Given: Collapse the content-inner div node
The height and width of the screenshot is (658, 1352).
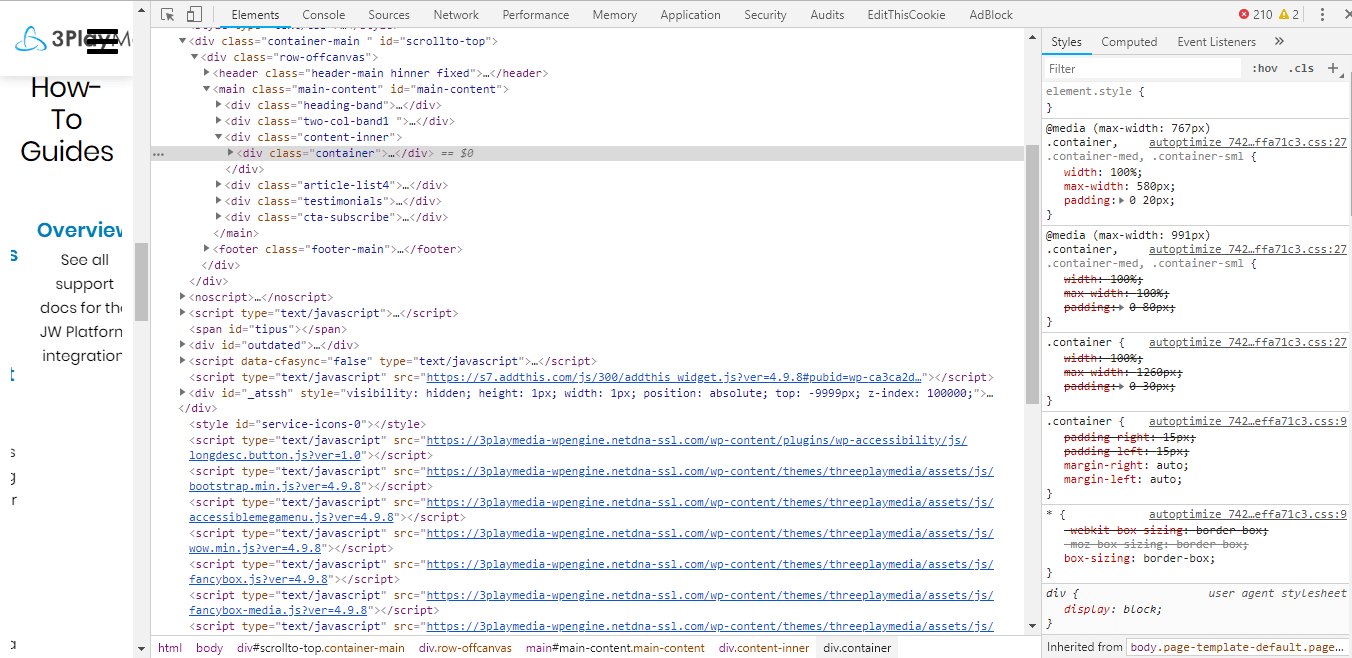Looking at the screenshot, I should click(219, 138).
